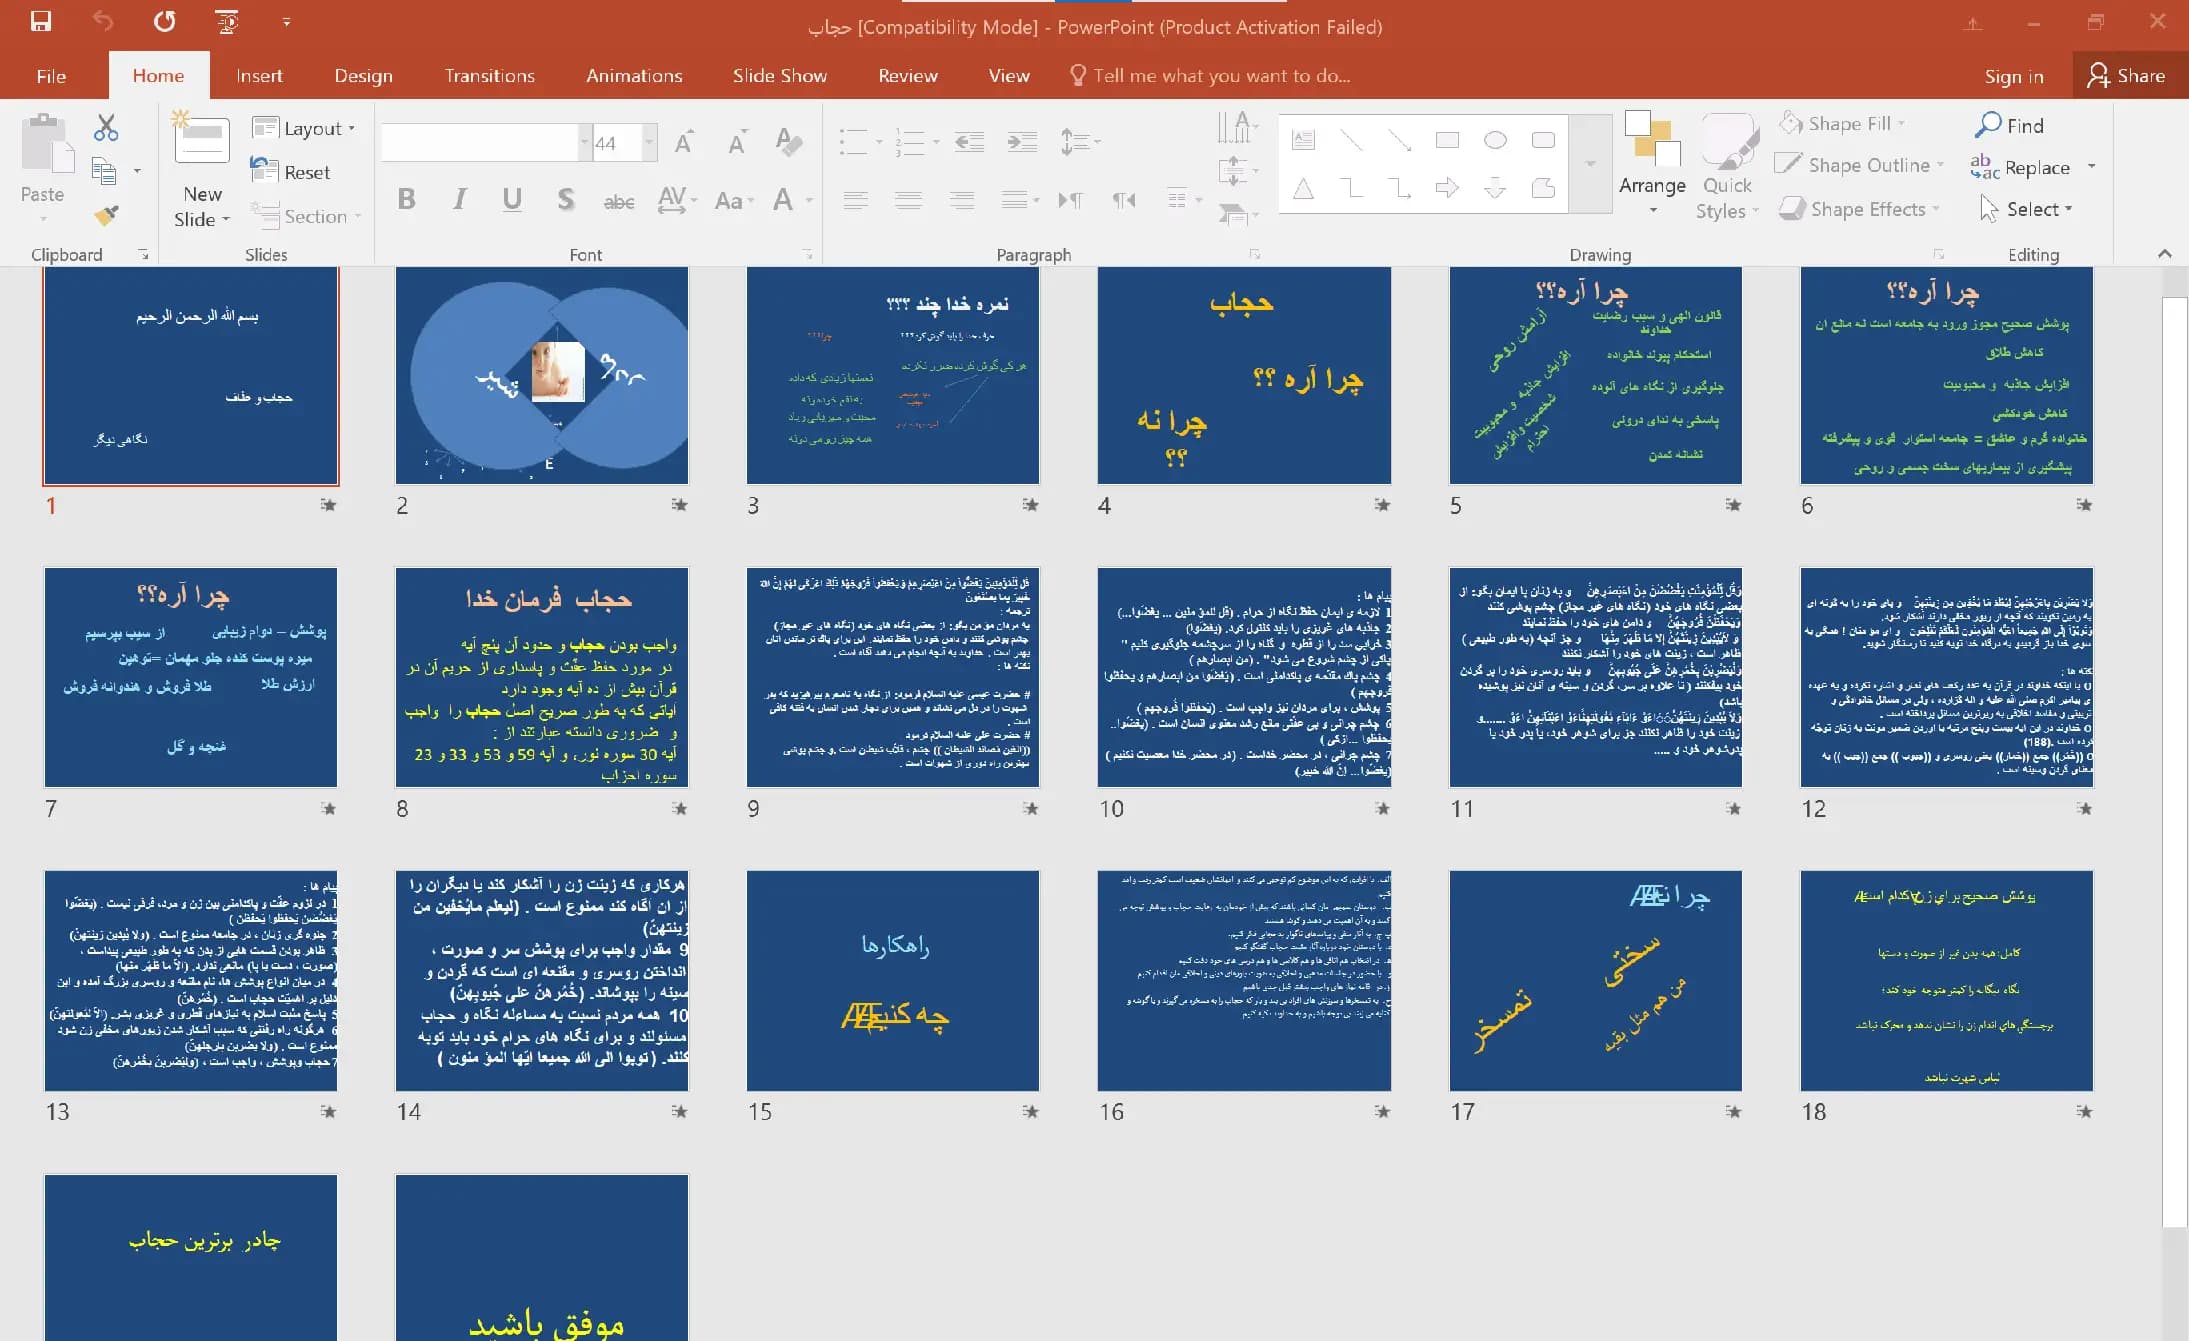Viewport: 2189px width, 1341px height.
Task: Open the Layout dropdown
Action: 304,128
